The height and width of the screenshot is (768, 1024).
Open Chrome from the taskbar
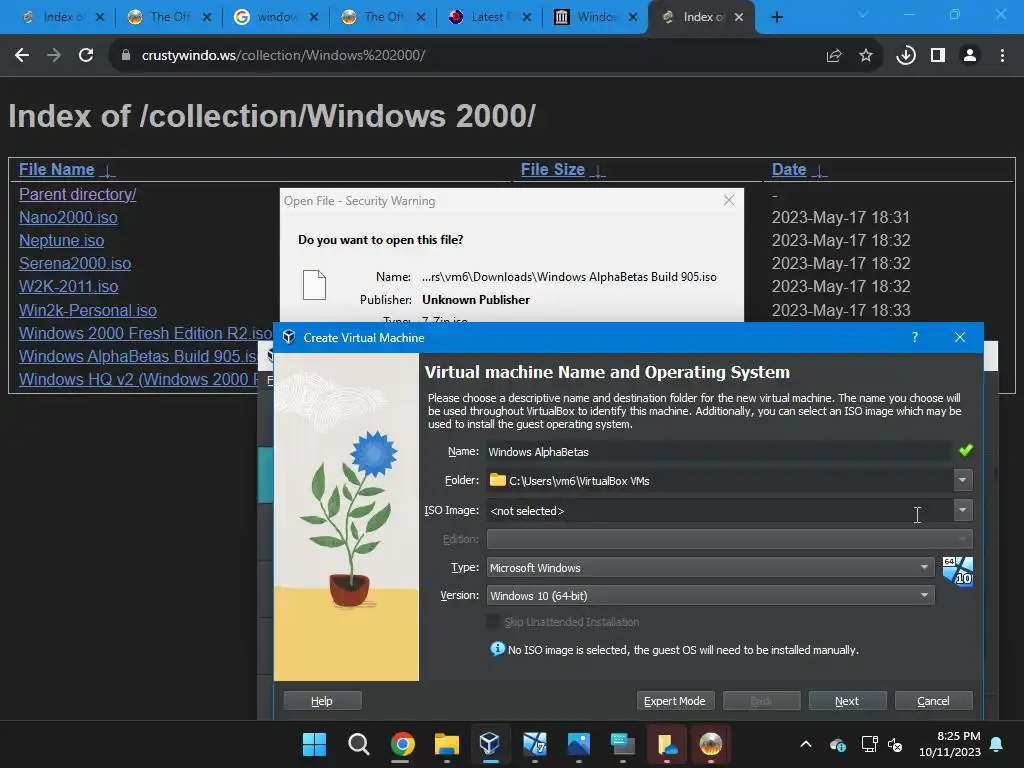coord(403,744)
